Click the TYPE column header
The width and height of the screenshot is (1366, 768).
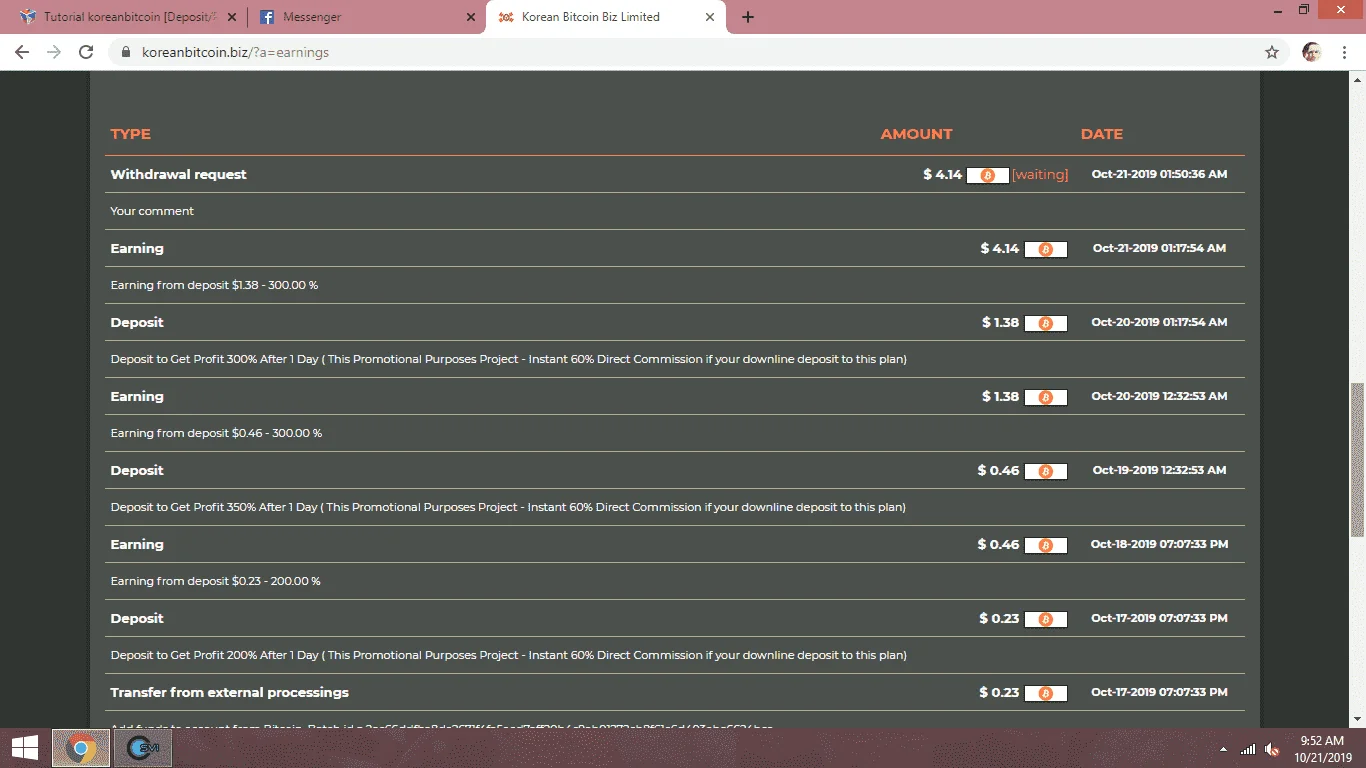130,134
